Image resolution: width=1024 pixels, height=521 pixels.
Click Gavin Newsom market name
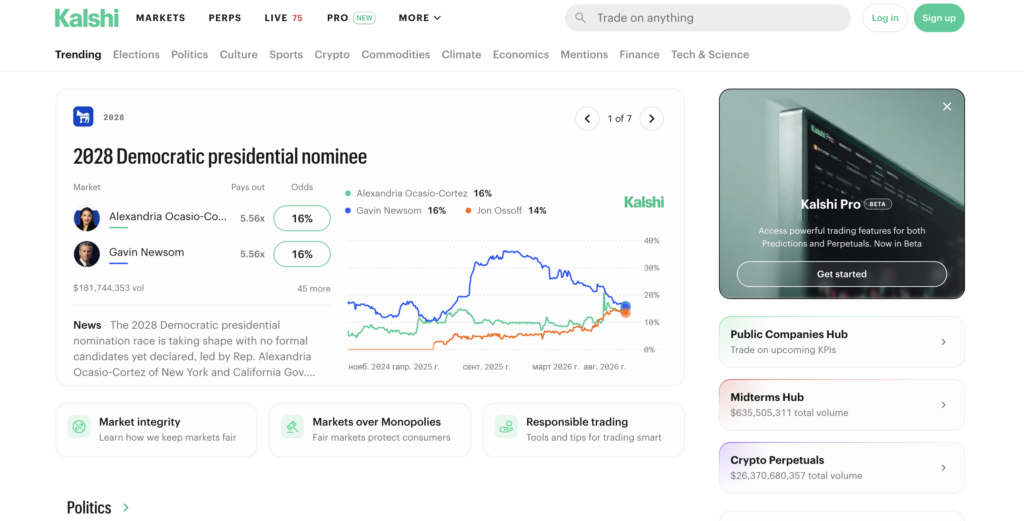146,252
